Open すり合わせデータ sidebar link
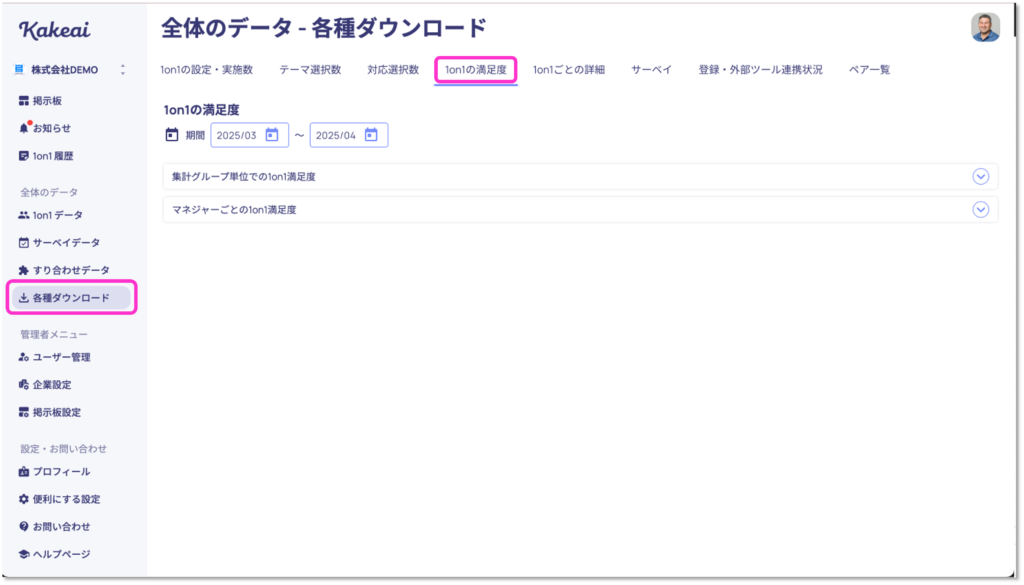Viewport: 1024px width, 585px height. click(71, 270)
